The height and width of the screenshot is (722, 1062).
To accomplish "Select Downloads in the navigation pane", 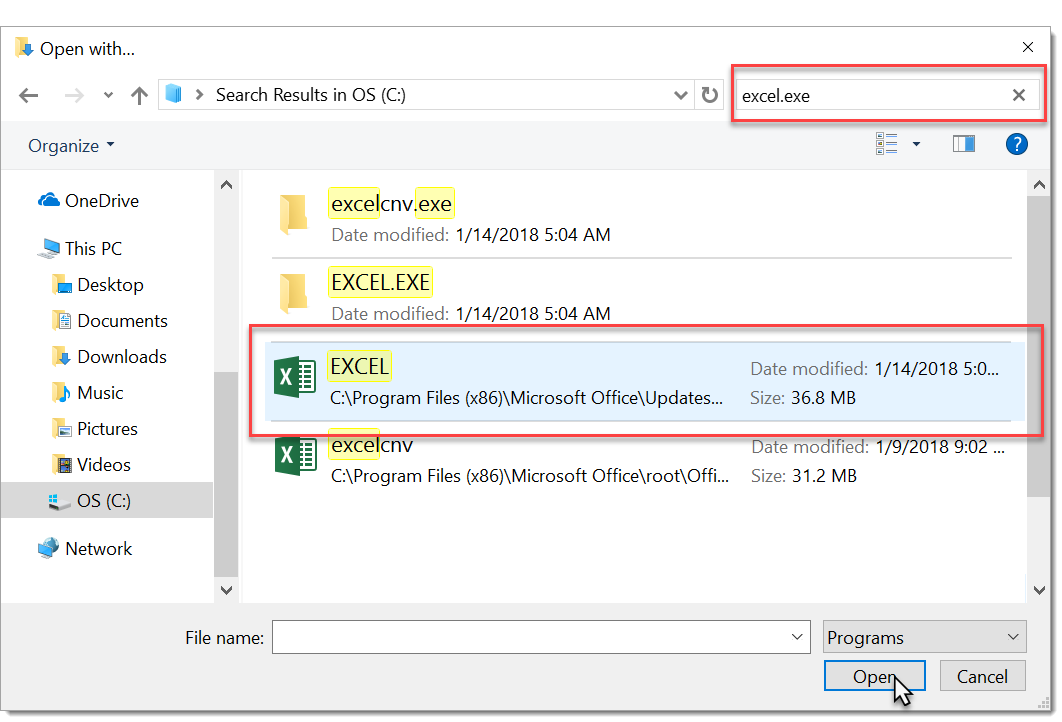I will 121,357.
